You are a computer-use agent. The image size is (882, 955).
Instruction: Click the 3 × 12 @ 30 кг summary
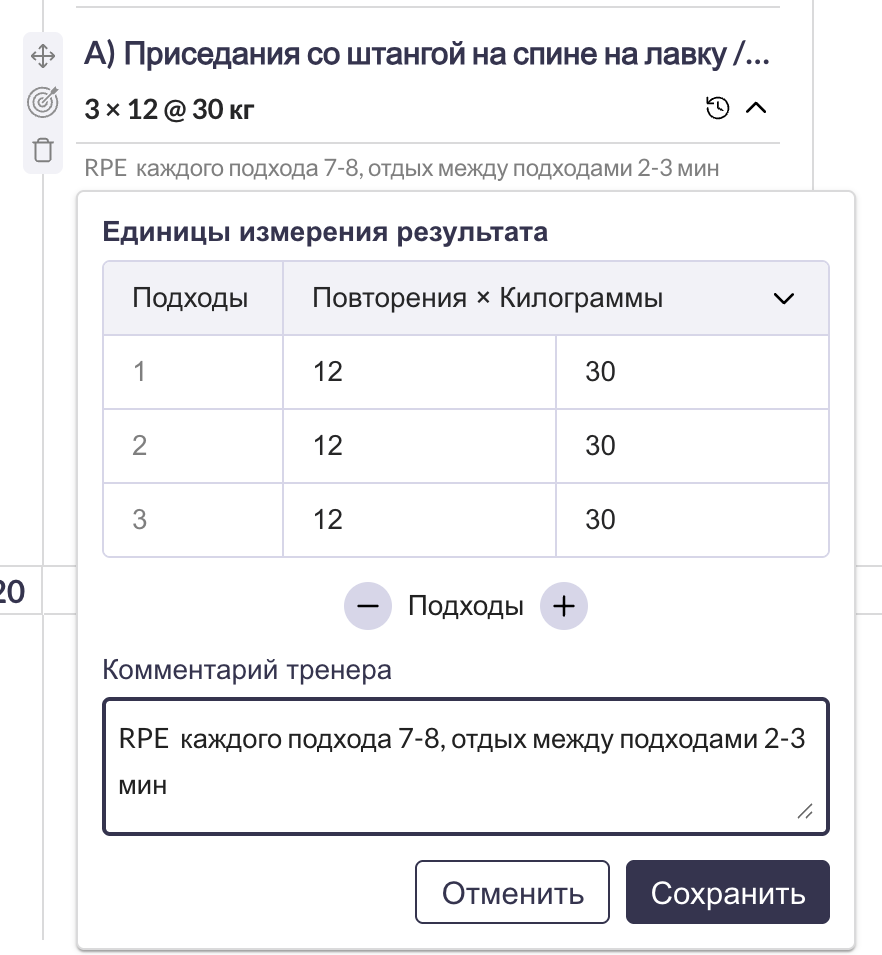(x=169, y=109)
